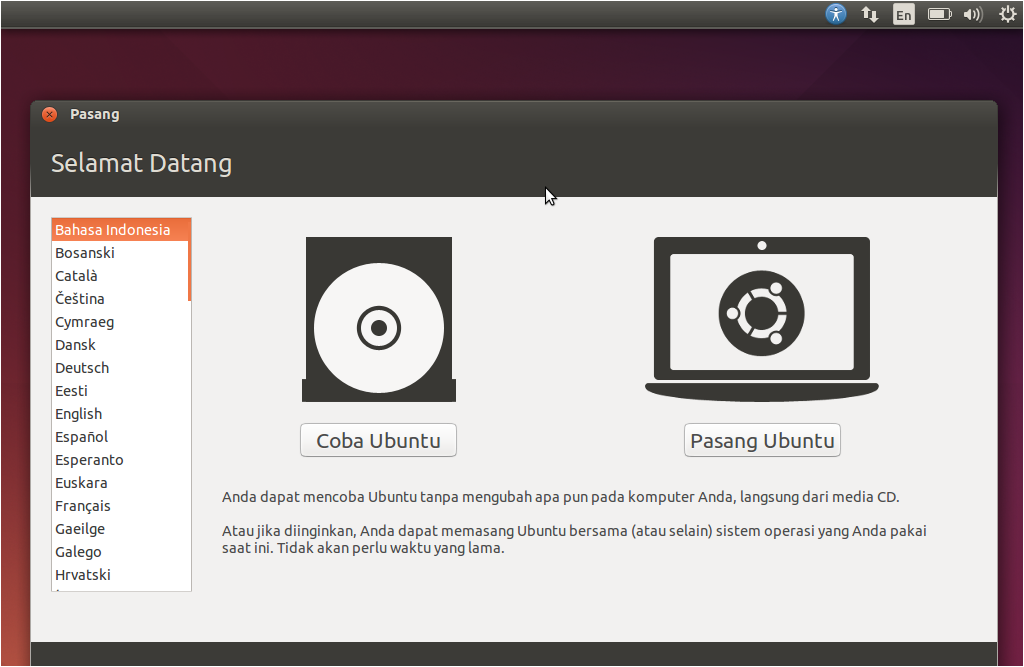Click the Selamat Datang heading

click(142, 163)
